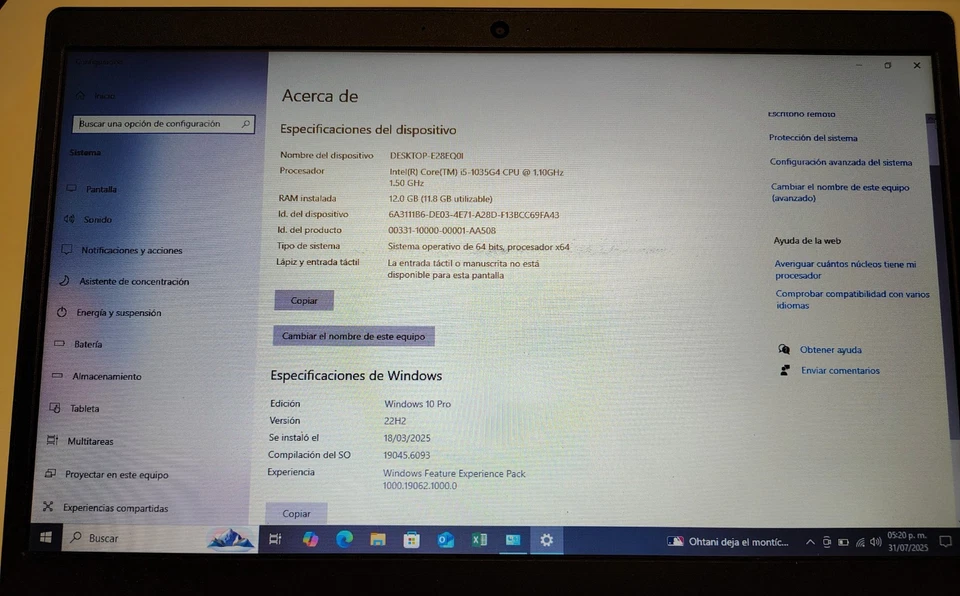Open Cambiar el nombre de este equipo (avanzado)

[839, 192]
